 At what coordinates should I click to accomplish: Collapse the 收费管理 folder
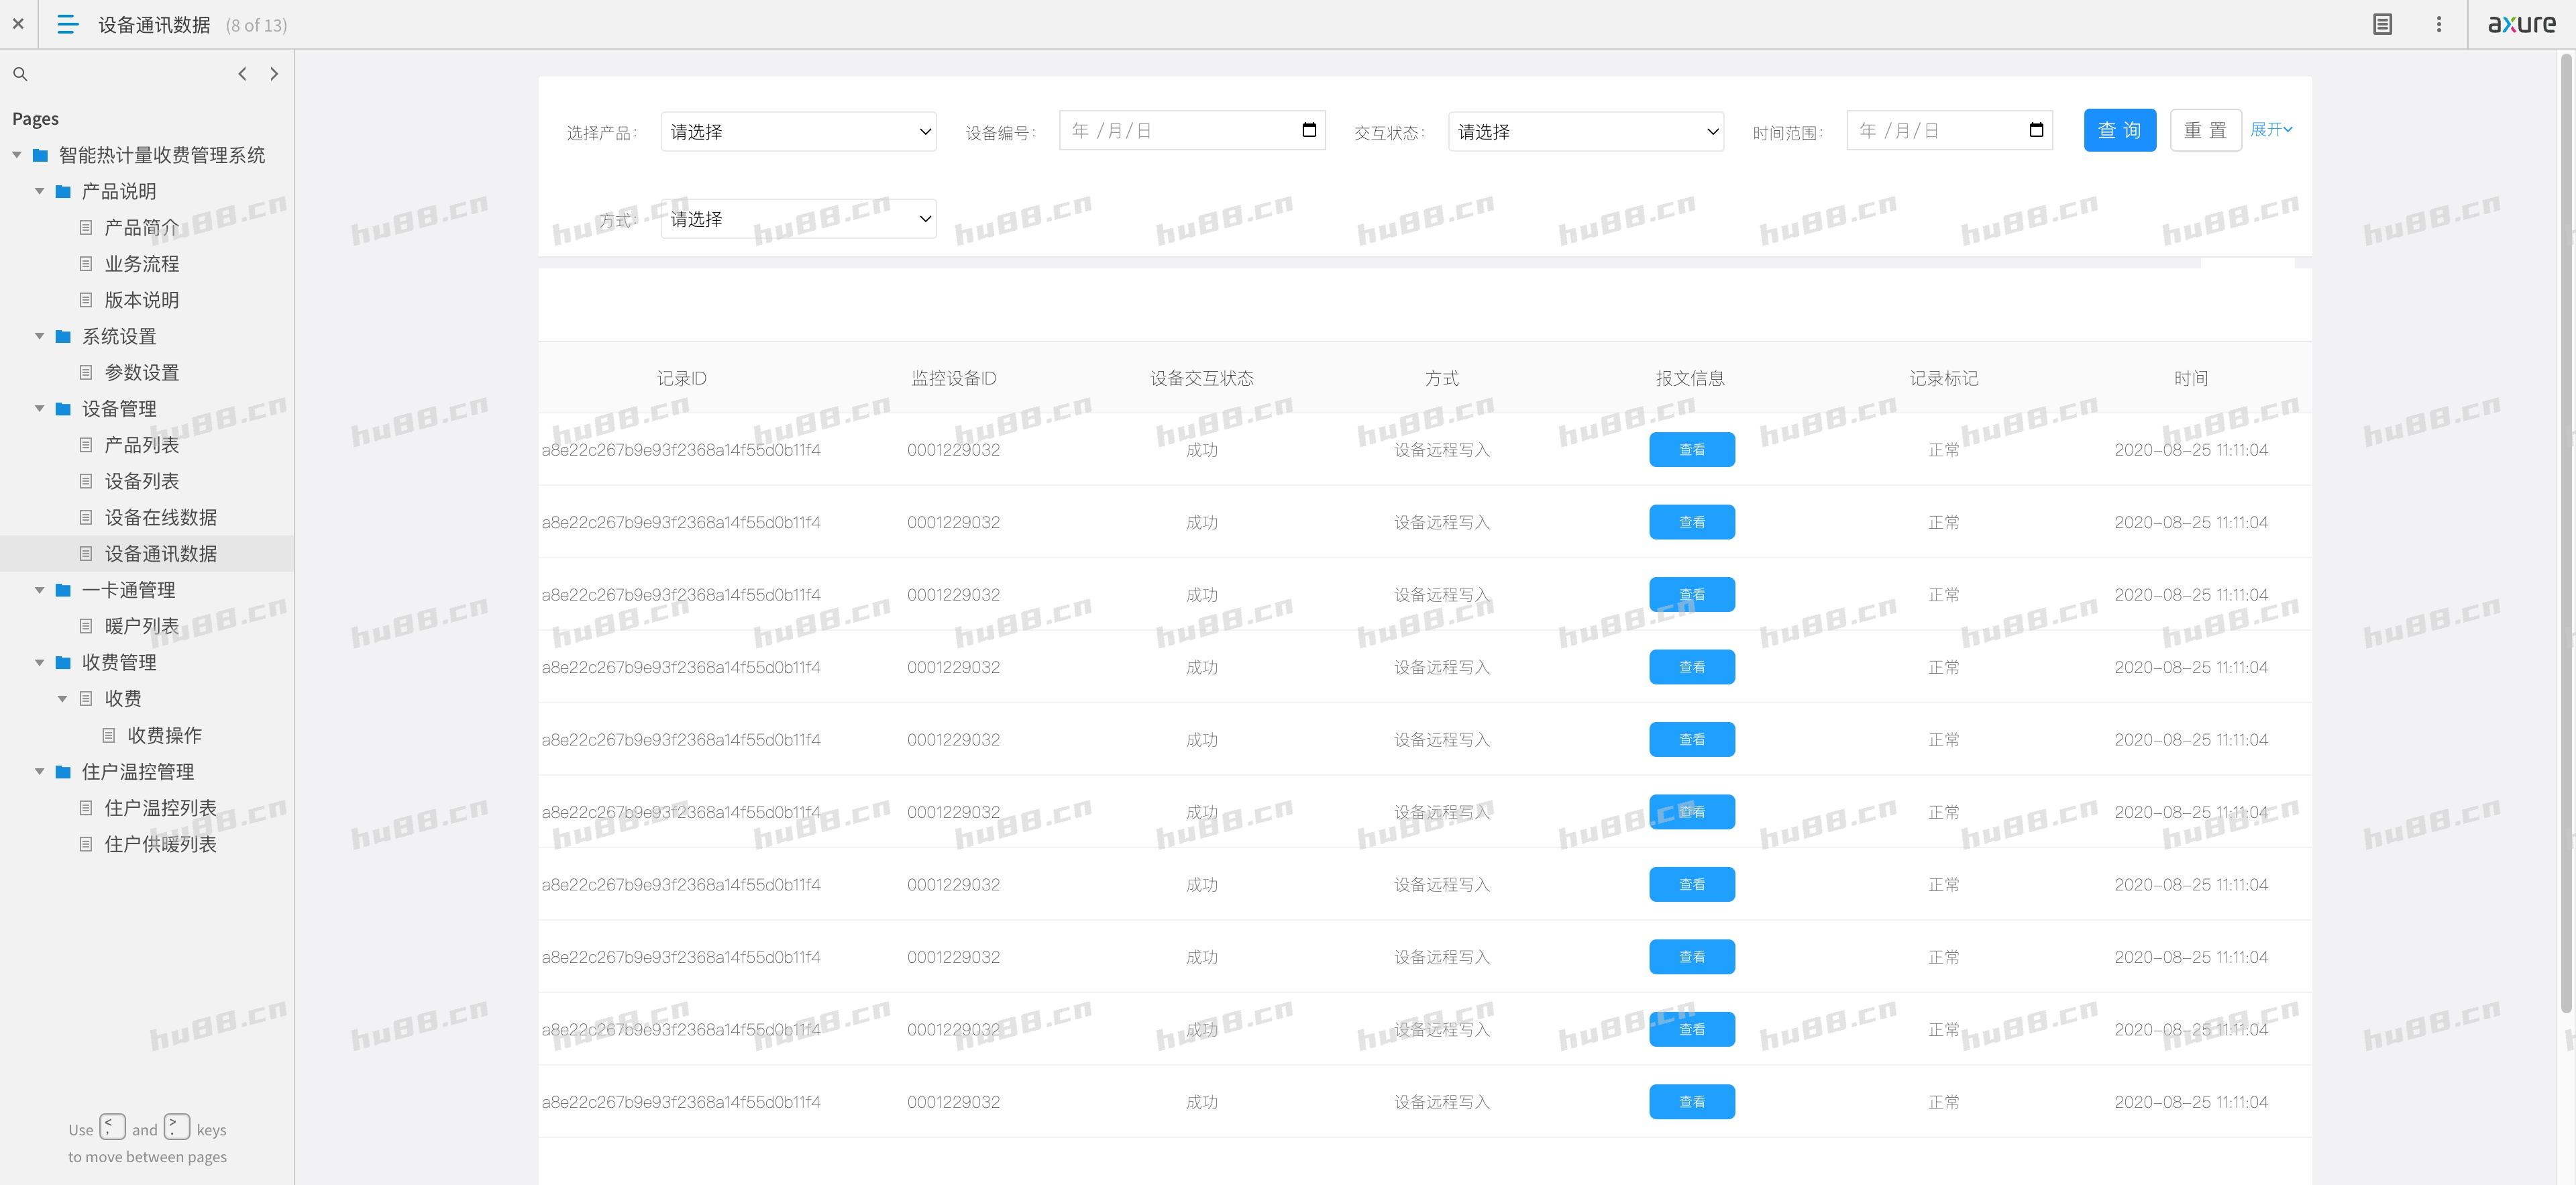coord(40,662)
